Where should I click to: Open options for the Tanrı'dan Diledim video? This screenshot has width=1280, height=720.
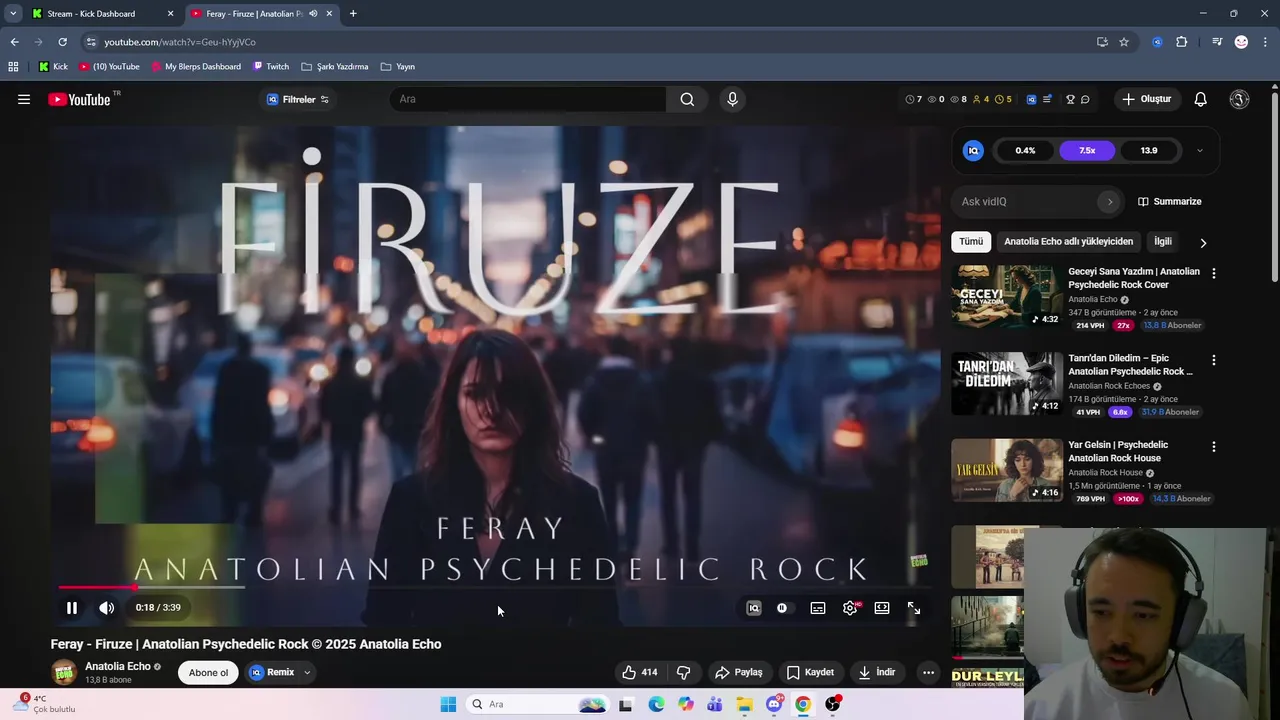[1214, 360]
